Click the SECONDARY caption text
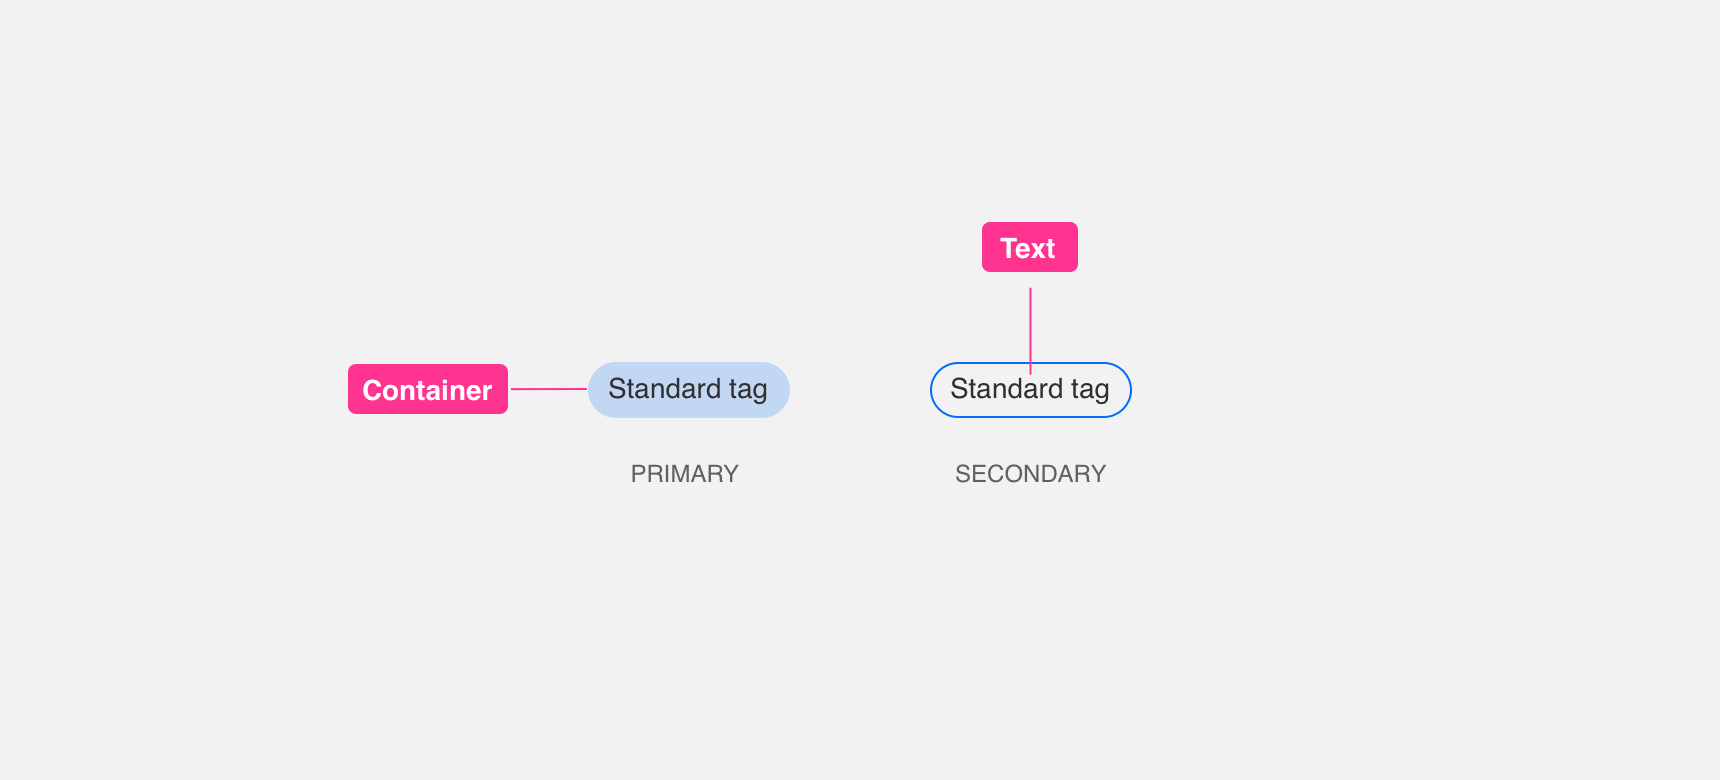The height and width of the screenshot is (780, 1720). pos(1031,474)
